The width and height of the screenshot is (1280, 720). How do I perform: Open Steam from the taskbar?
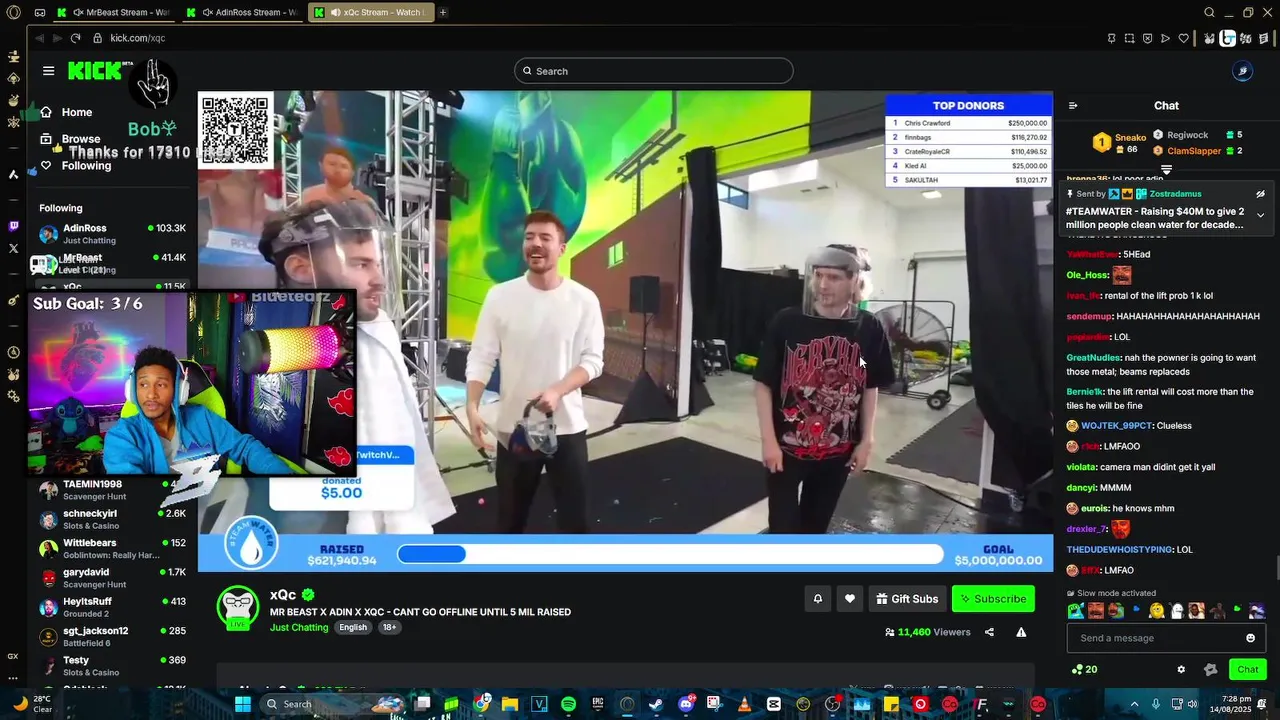click(x=655, y=704)
